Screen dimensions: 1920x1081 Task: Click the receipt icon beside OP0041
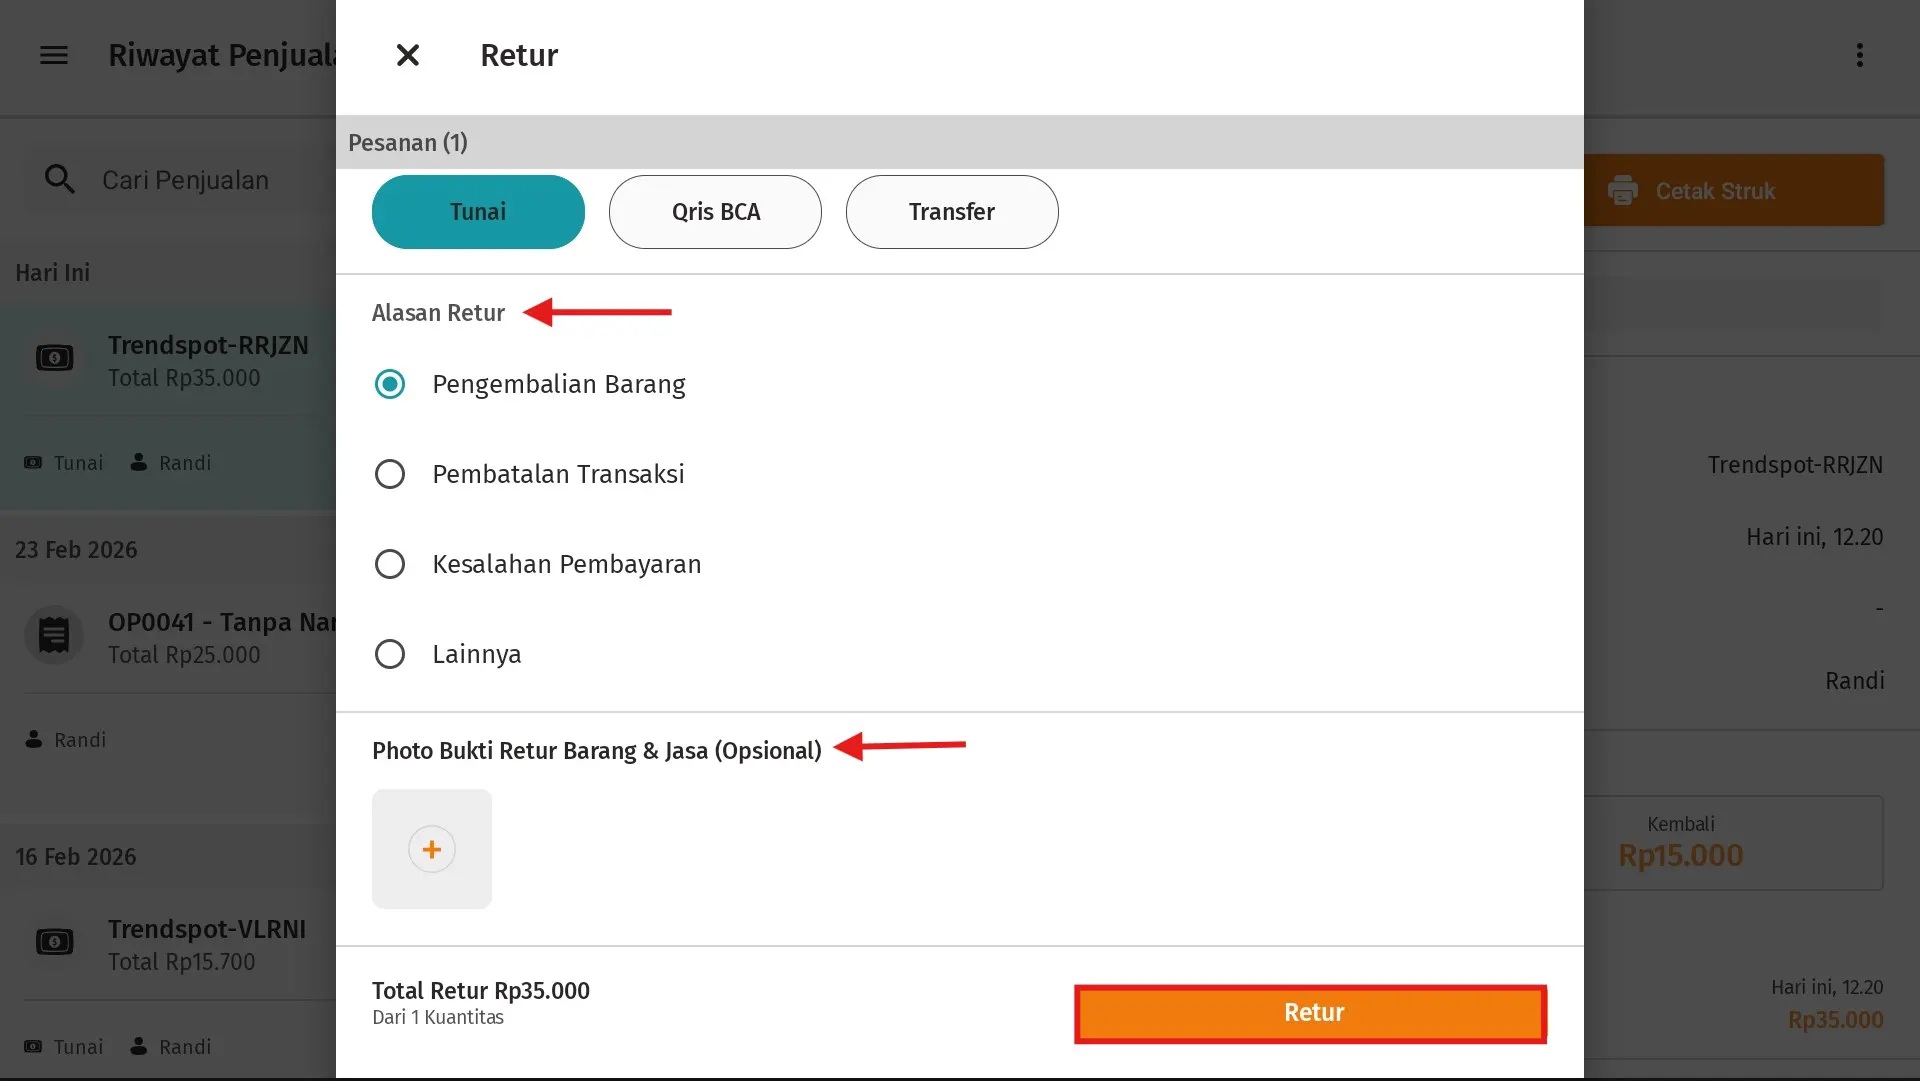pyautogui.click(x=53, y=634)
